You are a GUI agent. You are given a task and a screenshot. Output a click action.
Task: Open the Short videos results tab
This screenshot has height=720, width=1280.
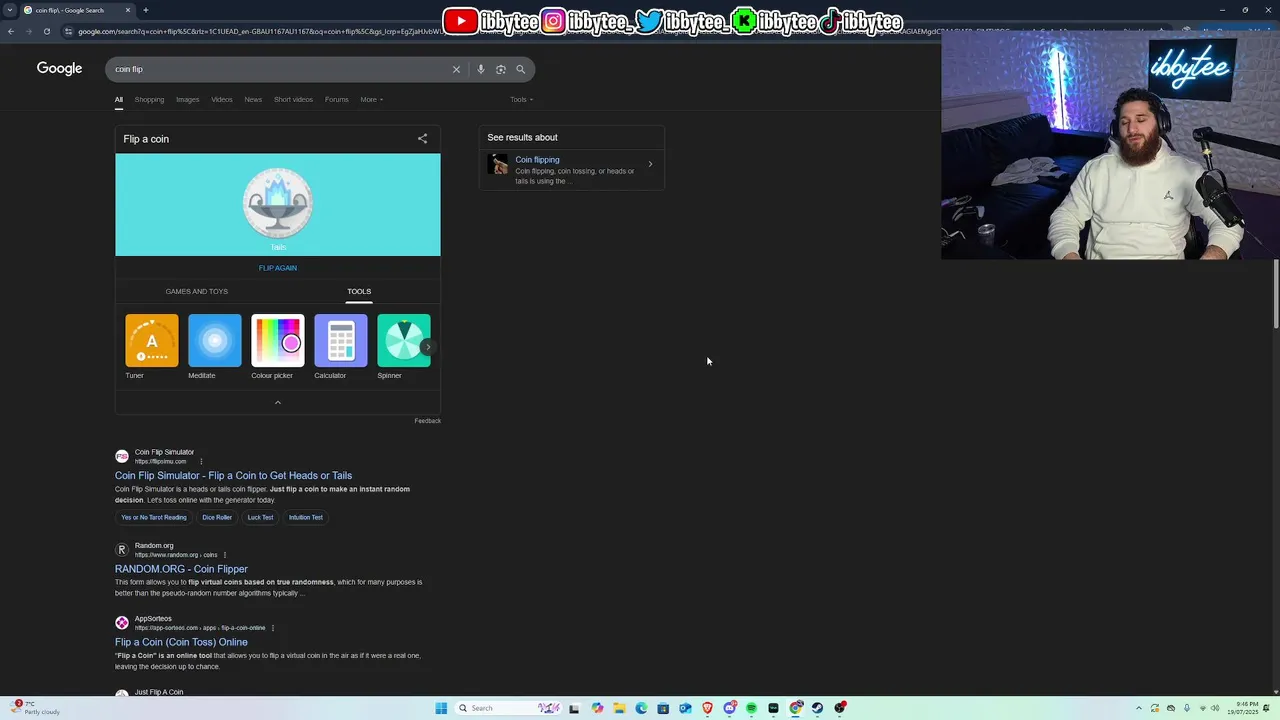[293, 99]
